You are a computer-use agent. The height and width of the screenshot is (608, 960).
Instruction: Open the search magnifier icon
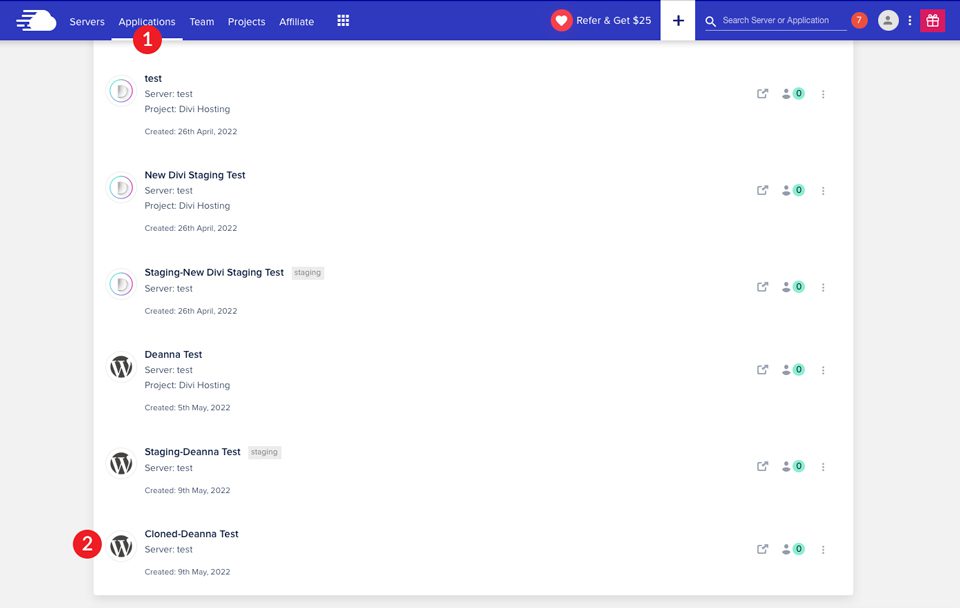(710, 20)
